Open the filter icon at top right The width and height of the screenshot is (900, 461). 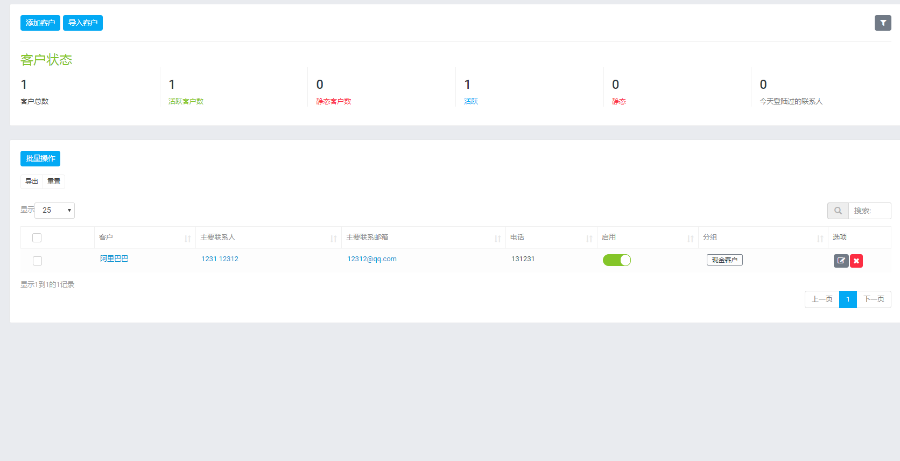[882, 23]
